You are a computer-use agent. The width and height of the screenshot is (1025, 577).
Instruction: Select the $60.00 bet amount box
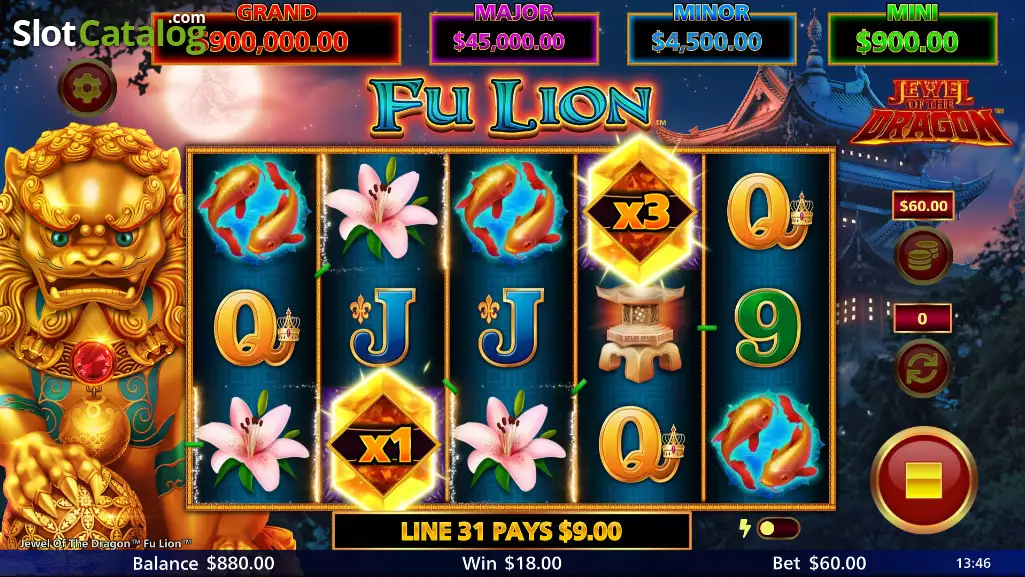coord(923,206)
